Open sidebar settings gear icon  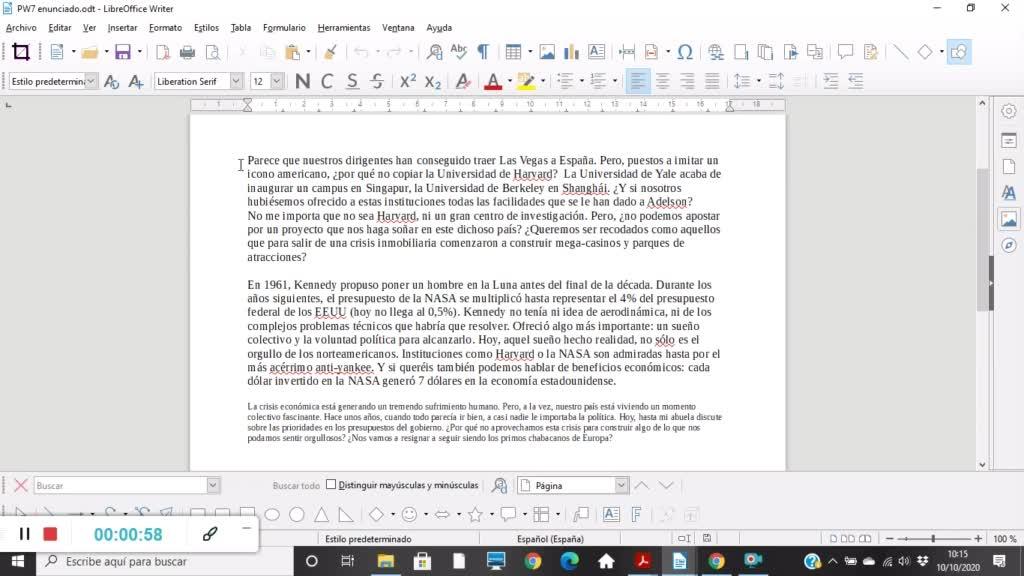coord(1009,111)
